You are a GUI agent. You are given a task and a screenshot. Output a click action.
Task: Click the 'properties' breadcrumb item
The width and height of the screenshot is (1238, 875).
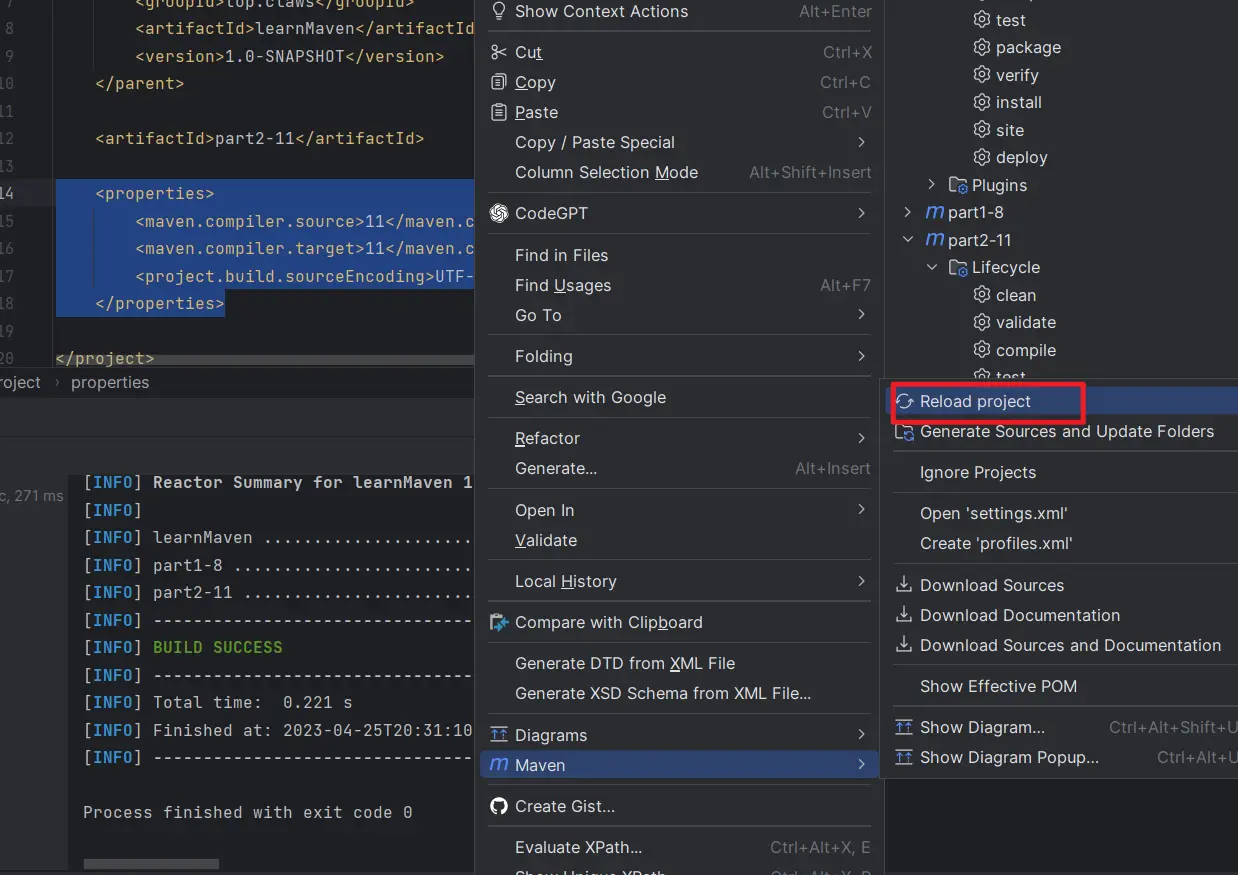[x=110, y=382]
